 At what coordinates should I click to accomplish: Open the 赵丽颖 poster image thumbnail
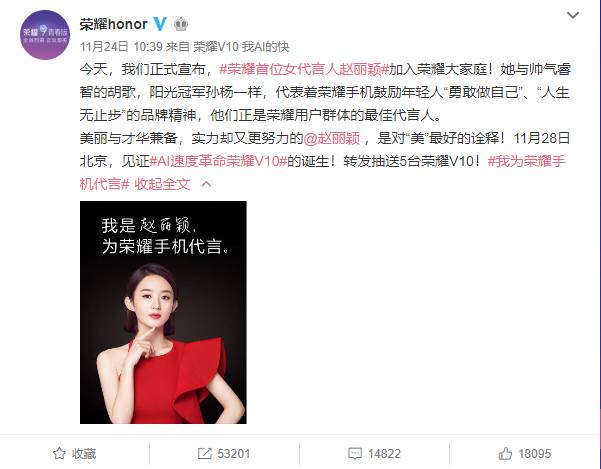(163, 312)
